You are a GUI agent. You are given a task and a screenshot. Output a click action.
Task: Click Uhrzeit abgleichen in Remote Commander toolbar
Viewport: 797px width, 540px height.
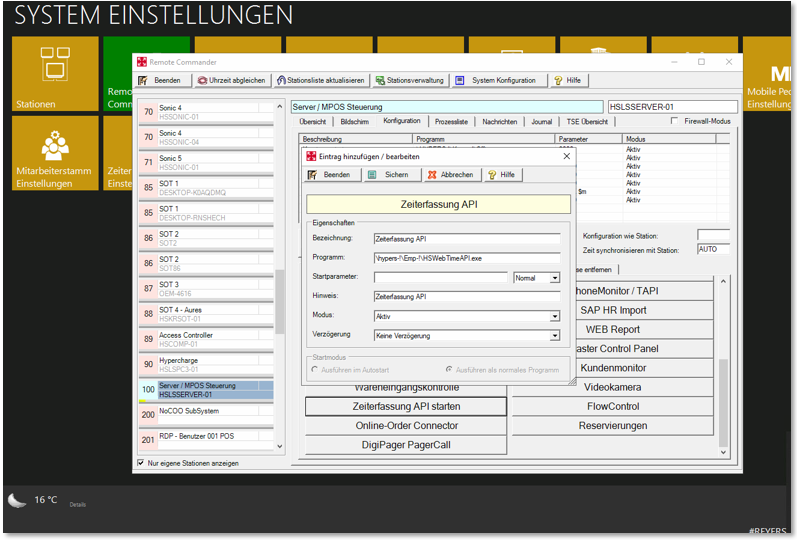coord(231,80)
